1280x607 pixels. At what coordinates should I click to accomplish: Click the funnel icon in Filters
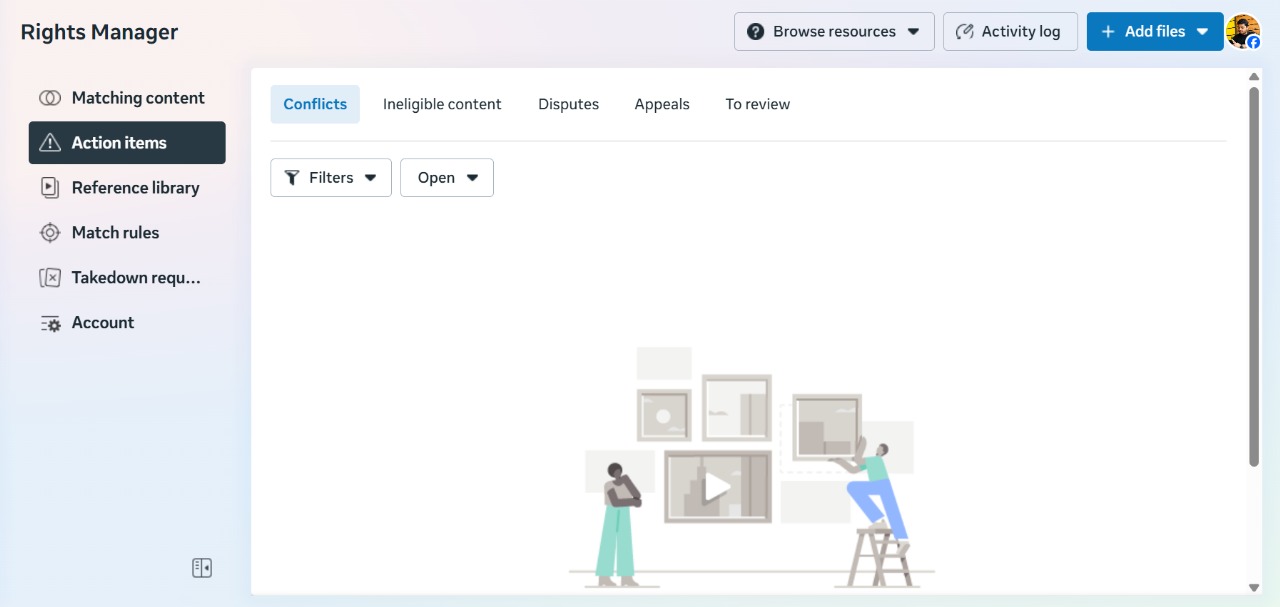pyautogui.click(x=292, y=178)
